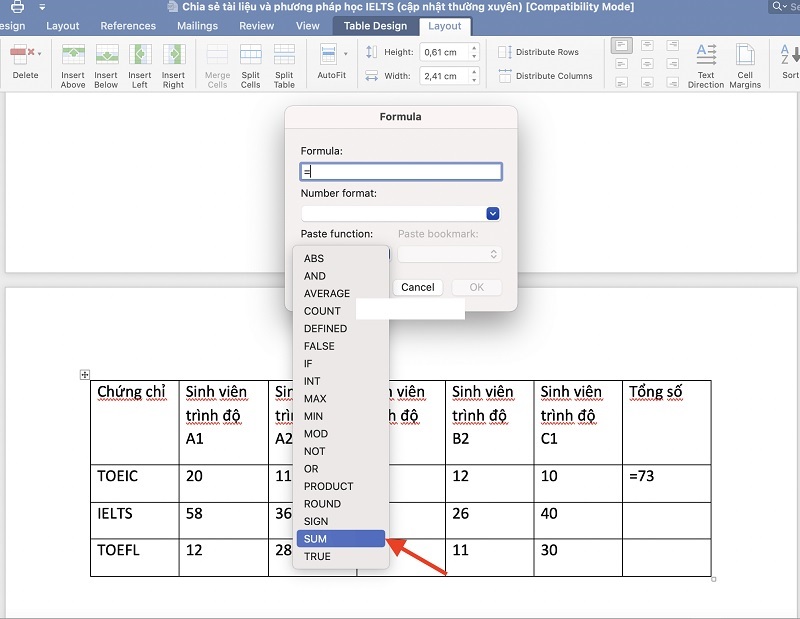The image size is (800, 619).
Task: Click the row Height stepper arrows
Action: pyautogui.click(x=474, y=52)
